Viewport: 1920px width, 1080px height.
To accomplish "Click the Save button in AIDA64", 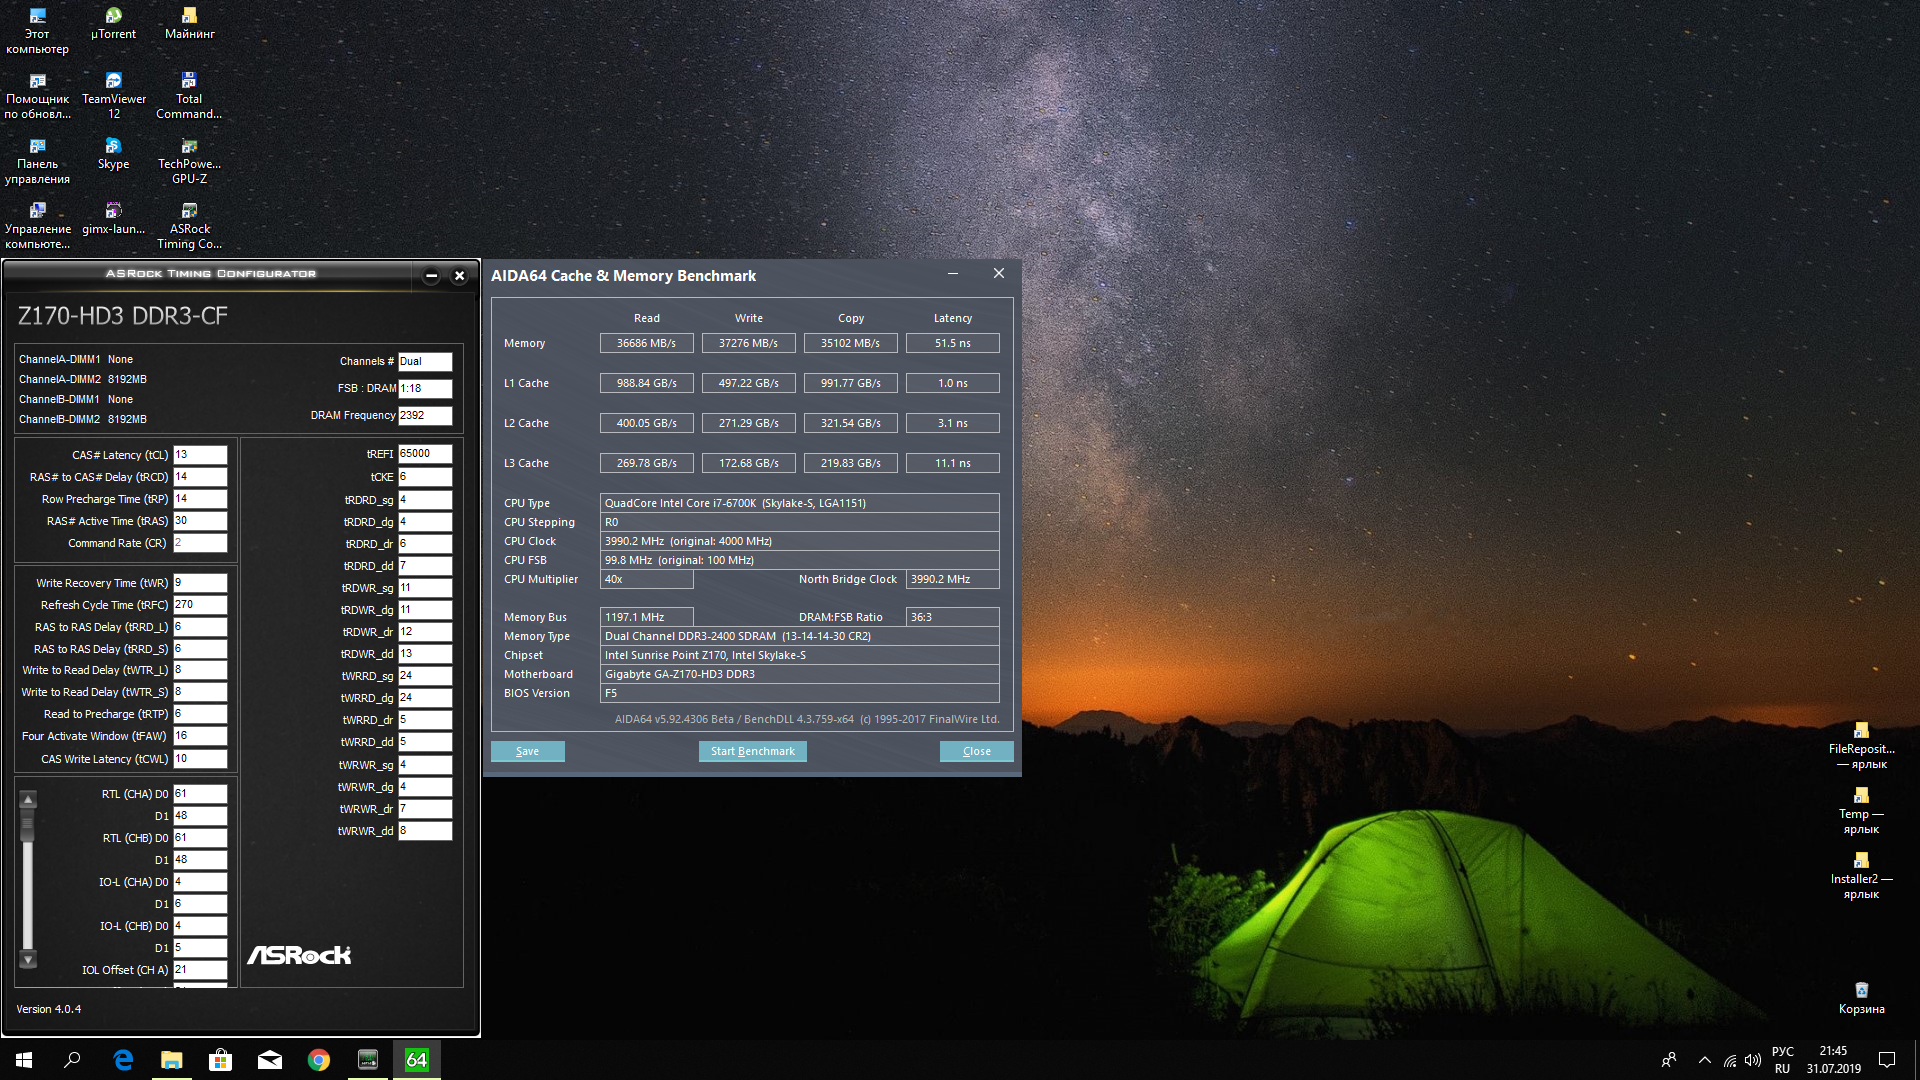I will click(x=527, y=751).
